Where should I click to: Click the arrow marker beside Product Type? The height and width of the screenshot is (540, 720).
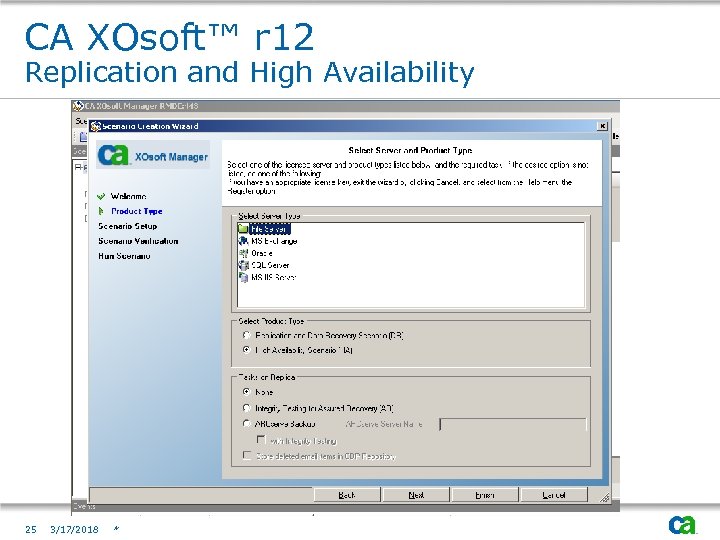tap(101, 211)
